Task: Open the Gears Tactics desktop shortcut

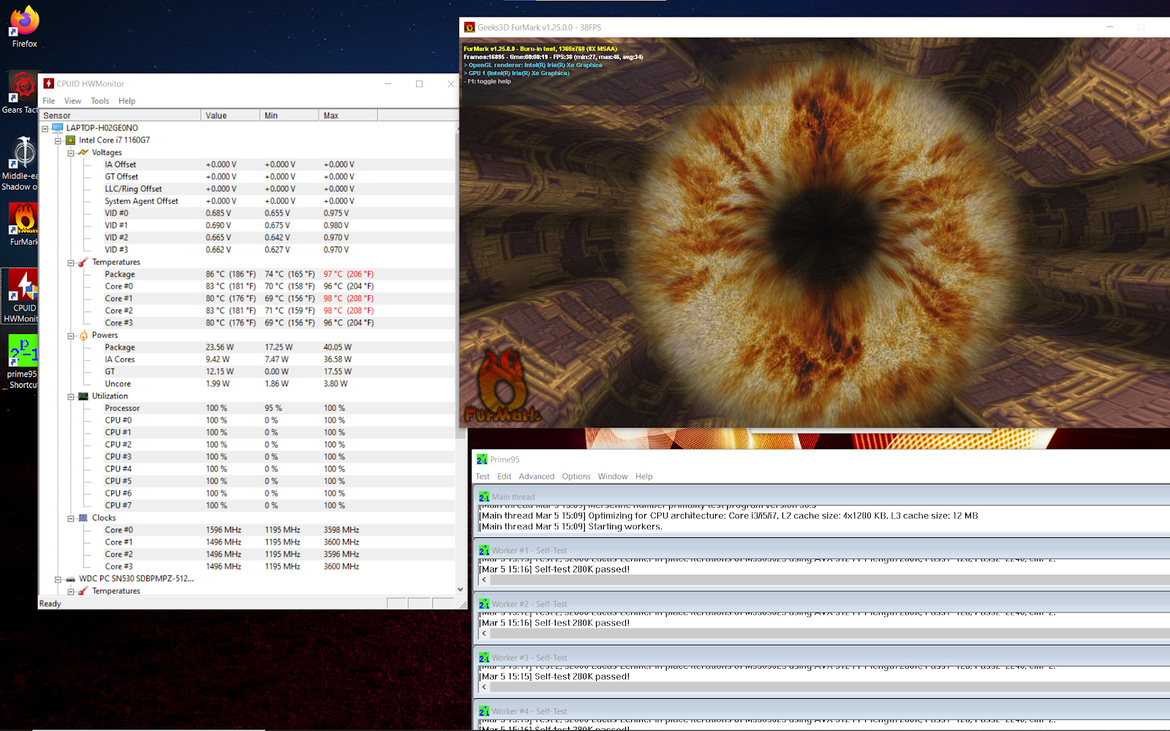Action: coord(21,92)
